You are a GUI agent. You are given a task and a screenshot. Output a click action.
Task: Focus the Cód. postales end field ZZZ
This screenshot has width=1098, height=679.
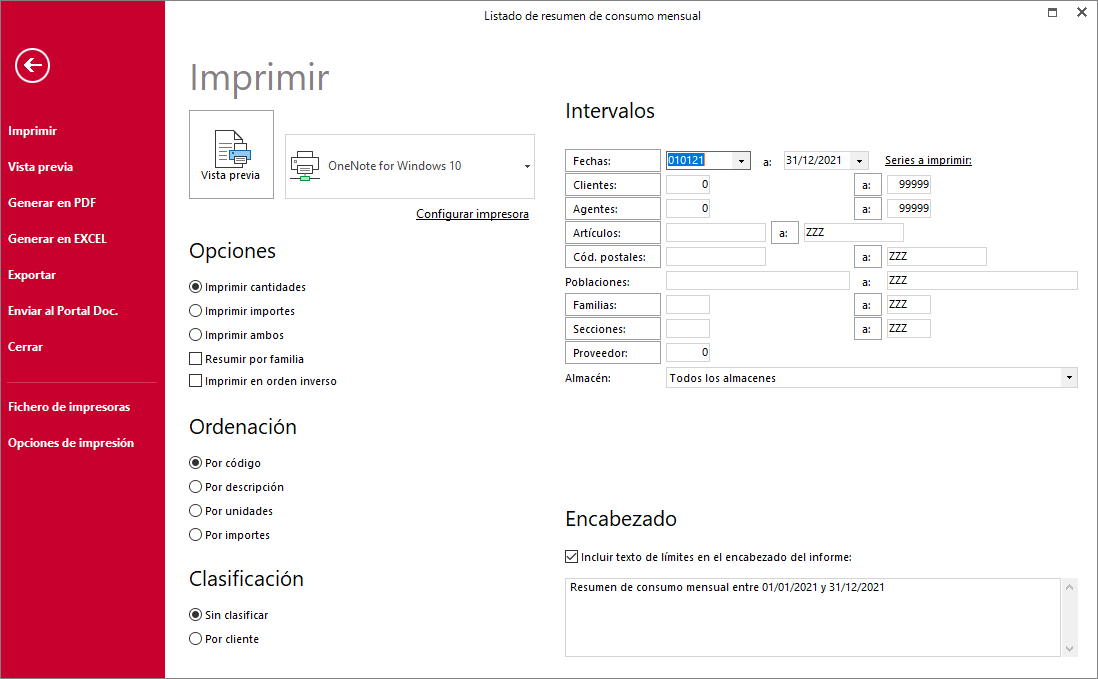[937, 256]
